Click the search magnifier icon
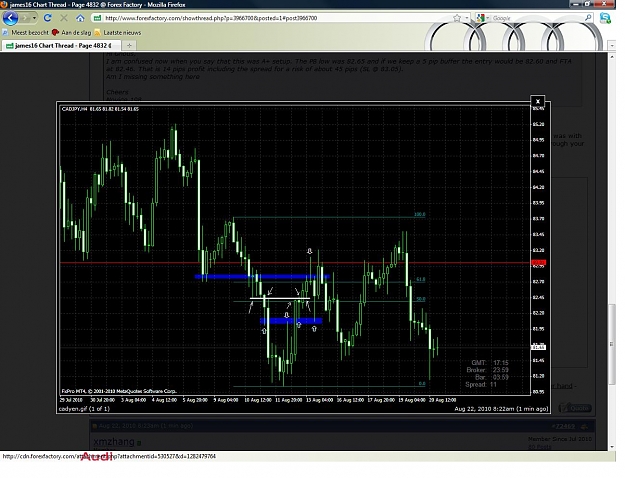The image size is (625, 478). click(x=588, y=18)
